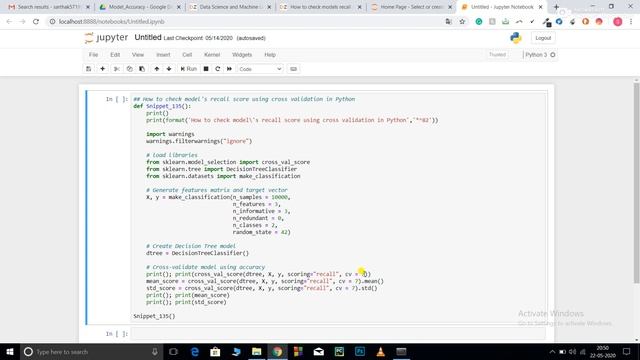Click the line 'dtree = DecisionTreeClassifier()'
The height and width of the screenshot is (360, 640).
click(x=198, y=253)
